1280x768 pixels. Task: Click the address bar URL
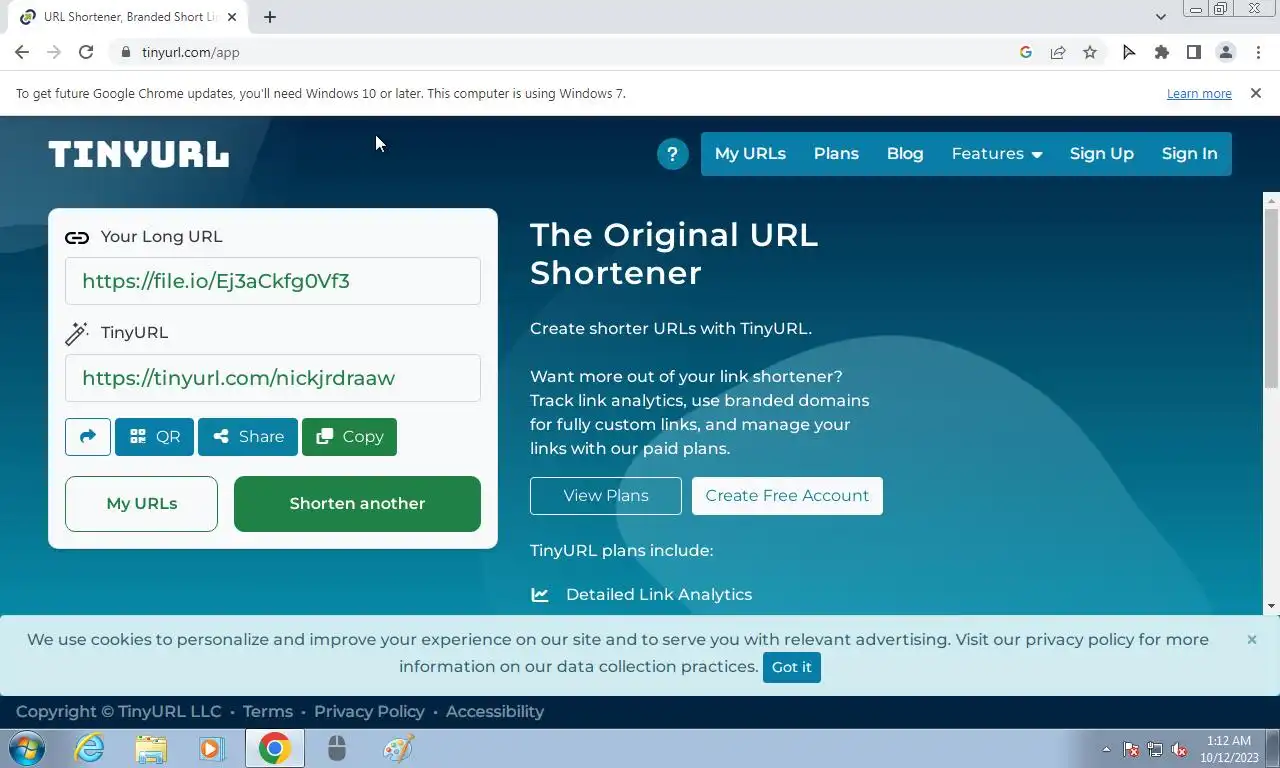tap(191, 52)
